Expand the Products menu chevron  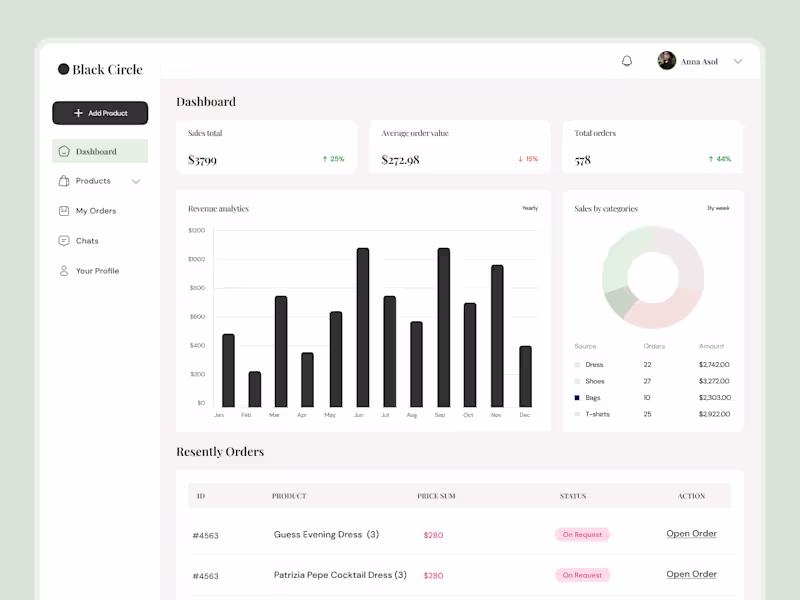point(138,181)
